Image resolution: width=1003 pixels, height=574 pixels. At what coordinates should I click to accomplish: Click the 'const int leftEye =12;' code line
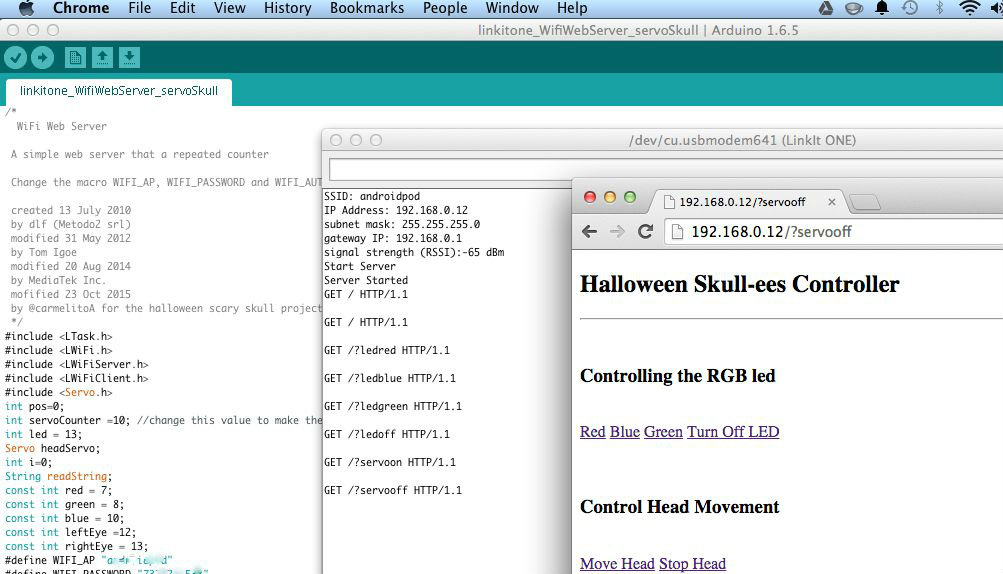coord(70,532)
